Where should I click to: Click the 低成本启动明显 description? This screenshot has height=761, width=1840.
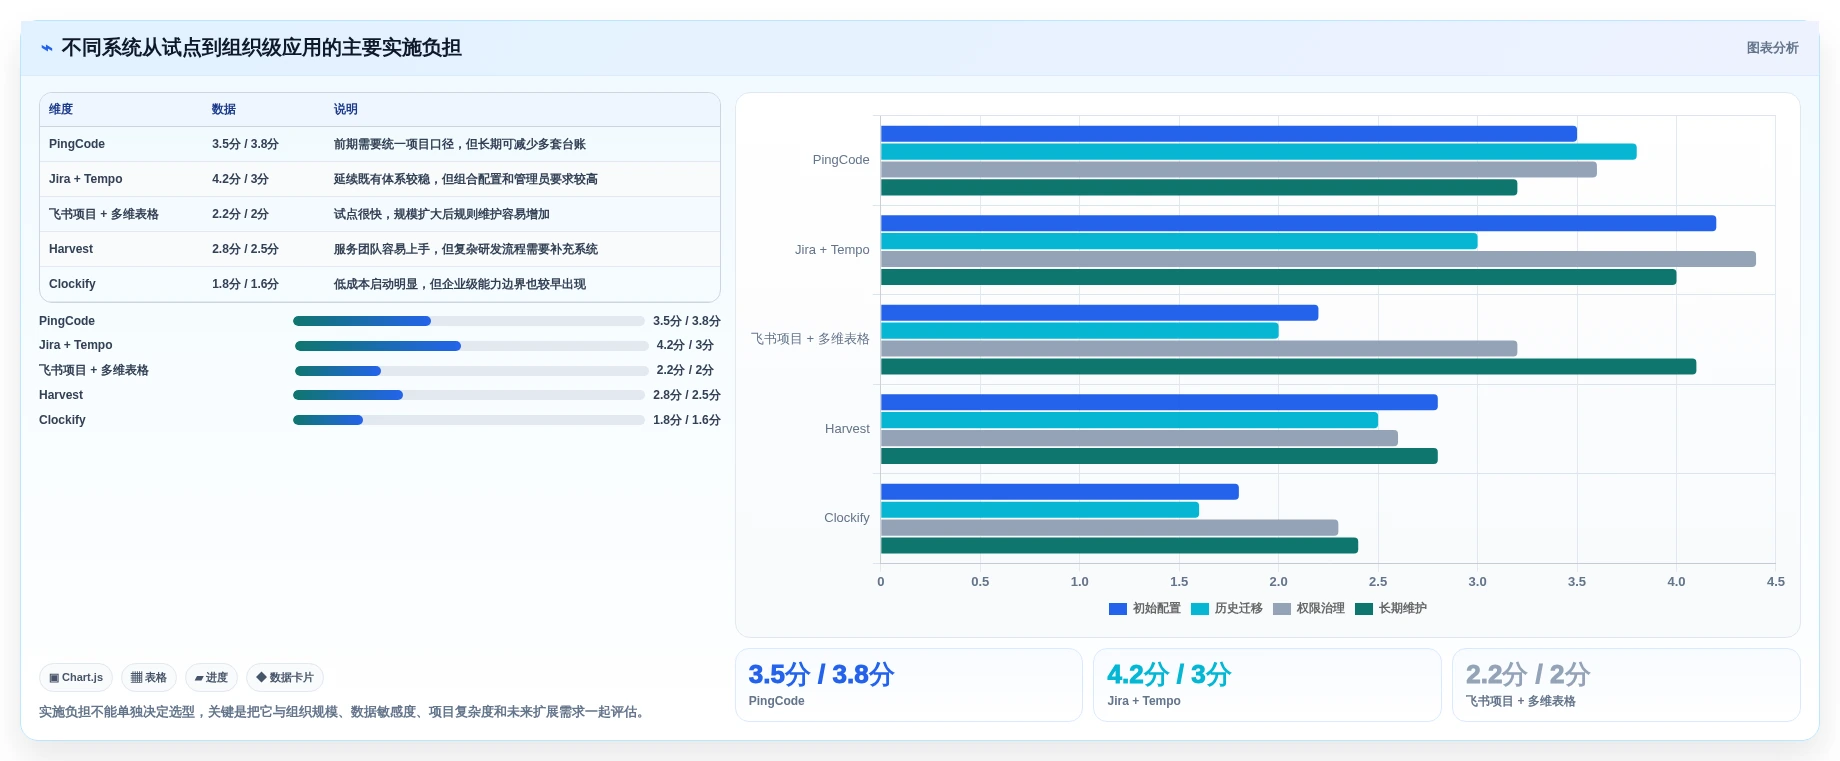pos(460,284)
